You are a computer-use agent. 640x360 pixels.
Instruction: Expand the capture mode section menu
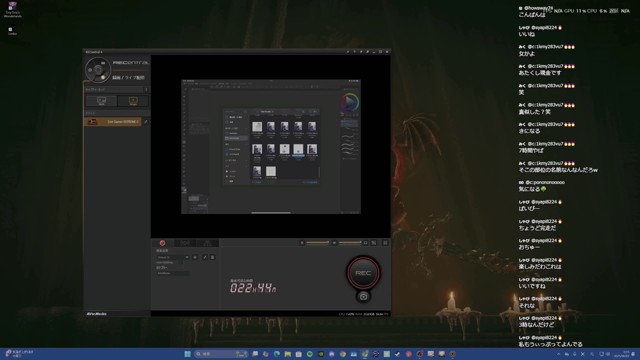(146, 89)
